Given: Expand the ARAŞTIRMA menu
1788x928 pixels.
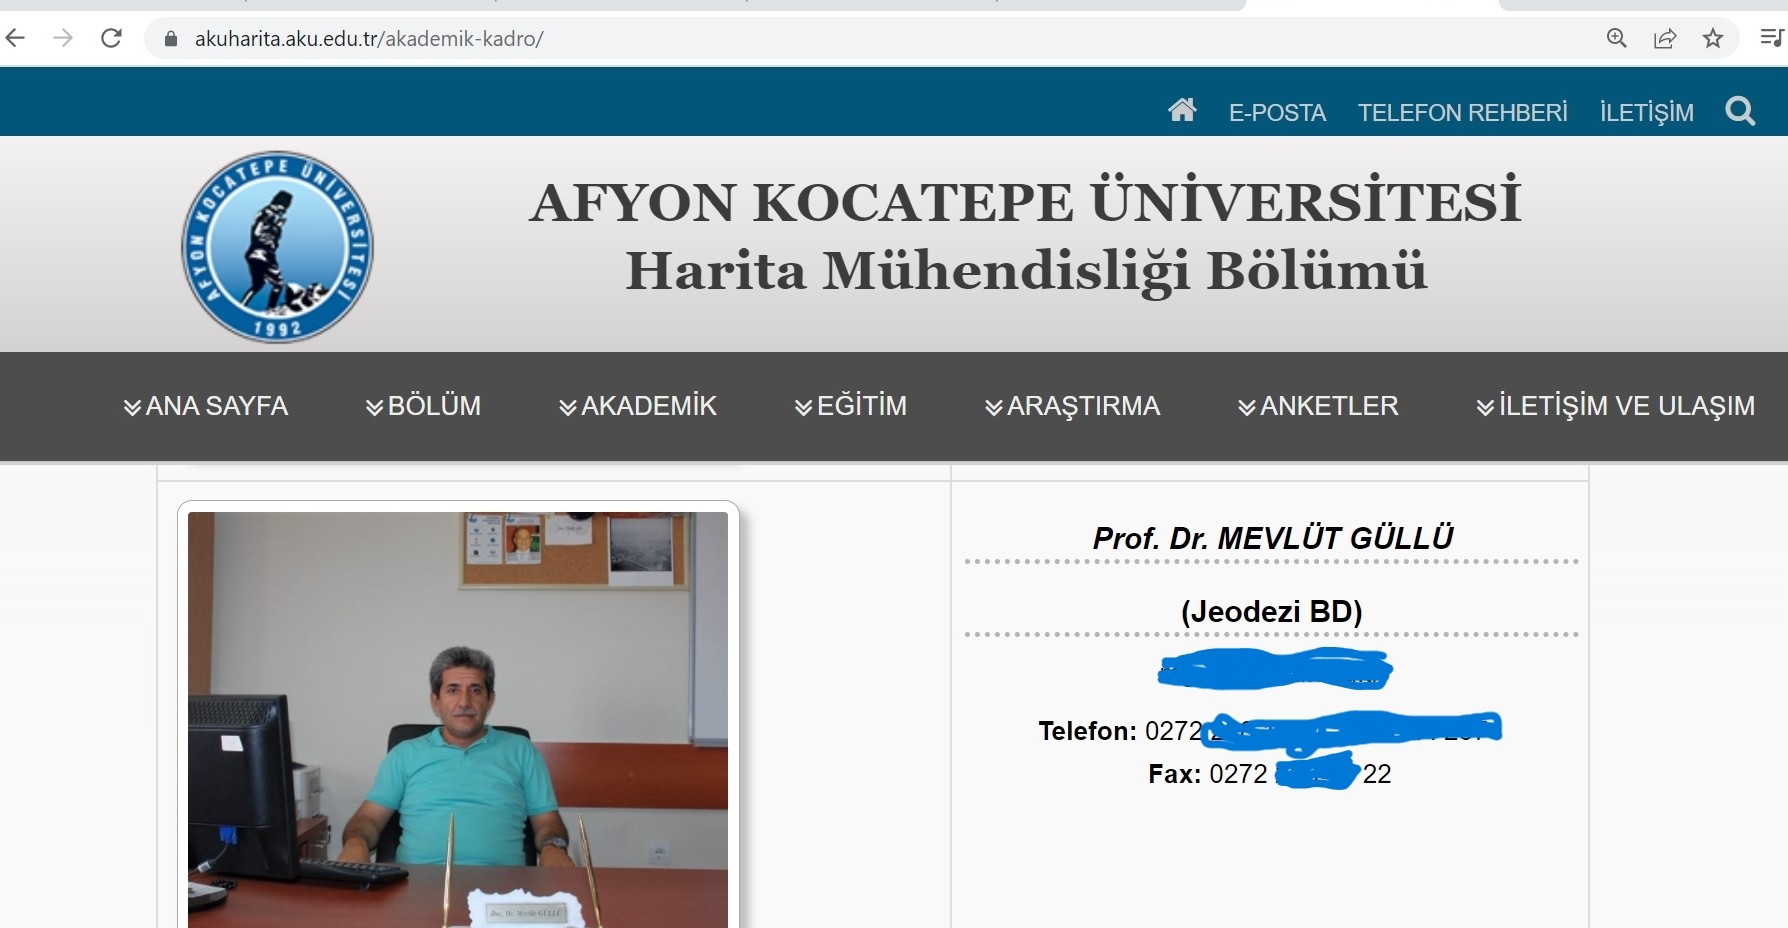Looking at the screenshot, I should 1072,406.
